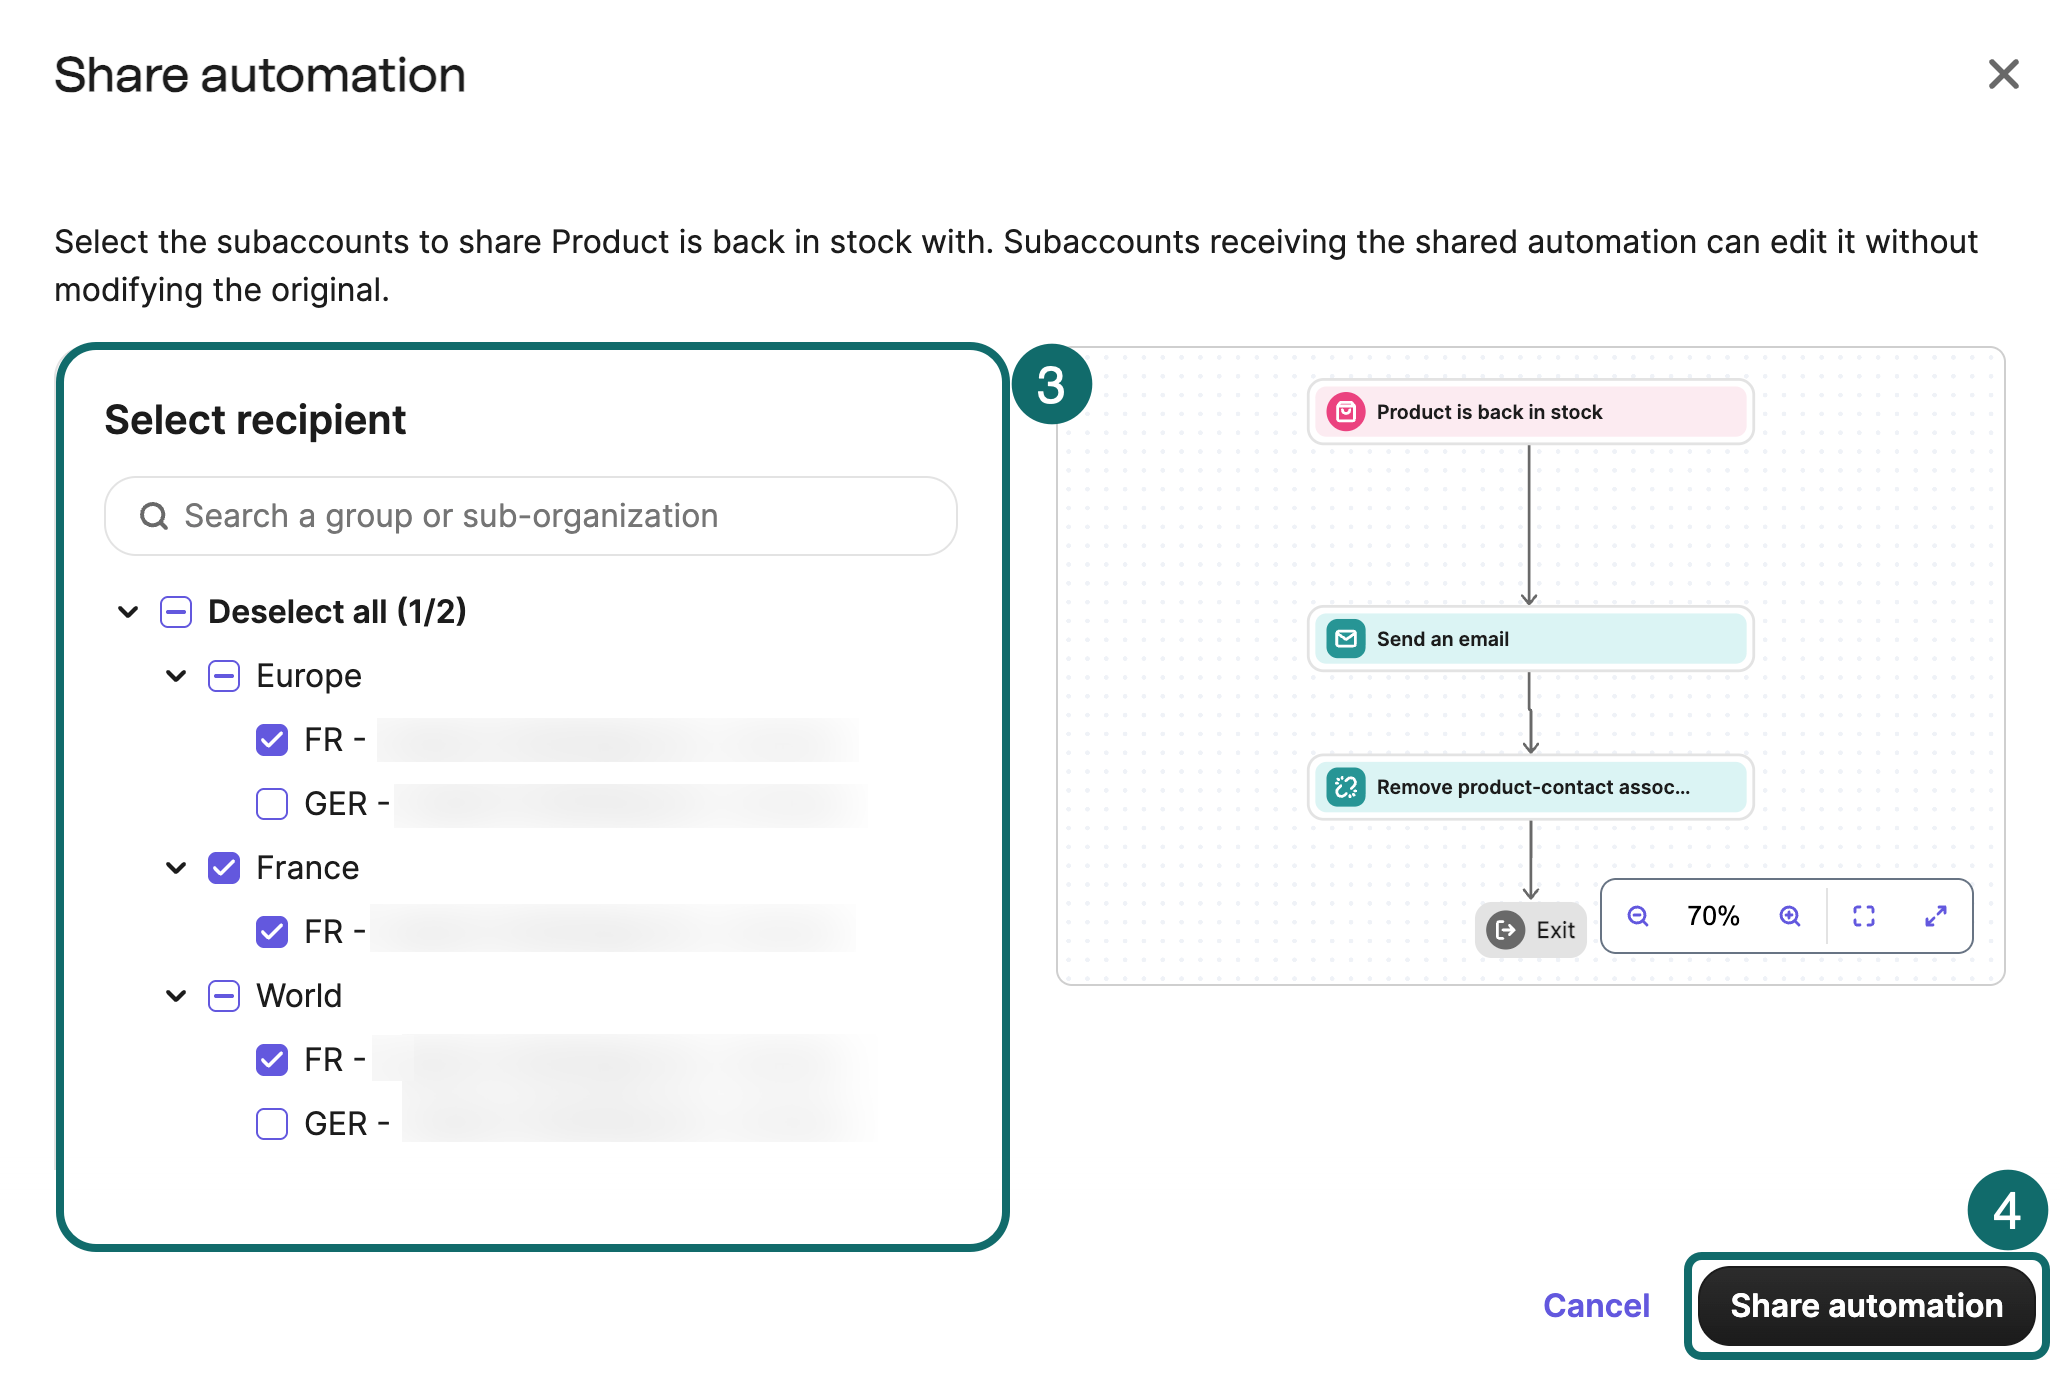Collapse the Europe group

point(176,676)
